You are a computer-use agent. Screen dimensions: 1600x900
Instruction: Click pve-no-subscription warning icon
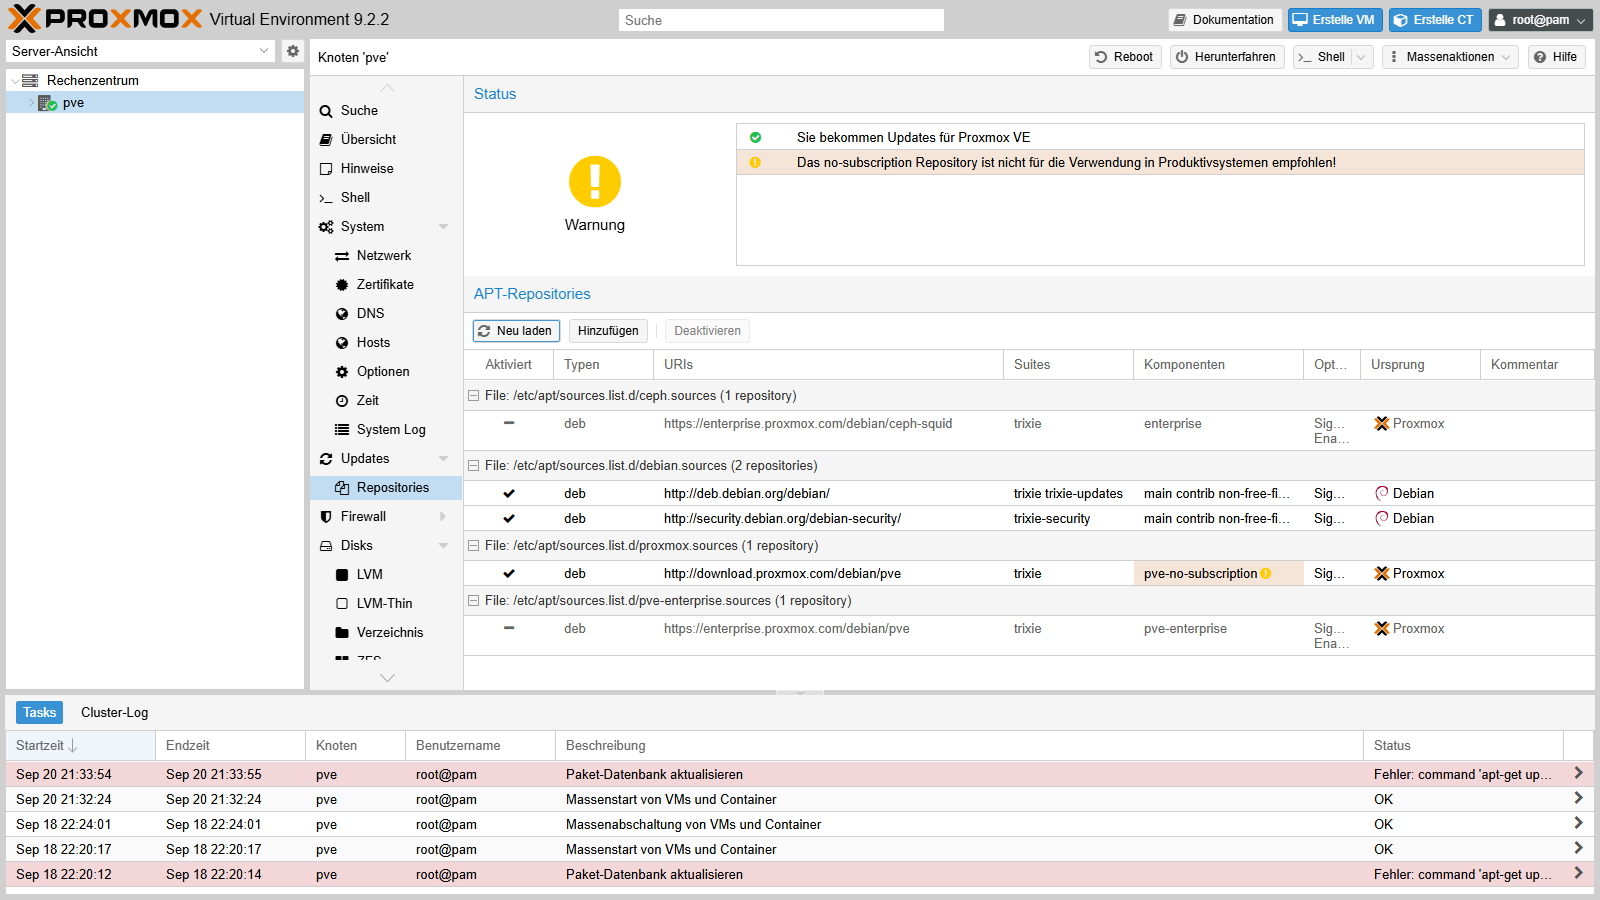(x=1266, y=574)
